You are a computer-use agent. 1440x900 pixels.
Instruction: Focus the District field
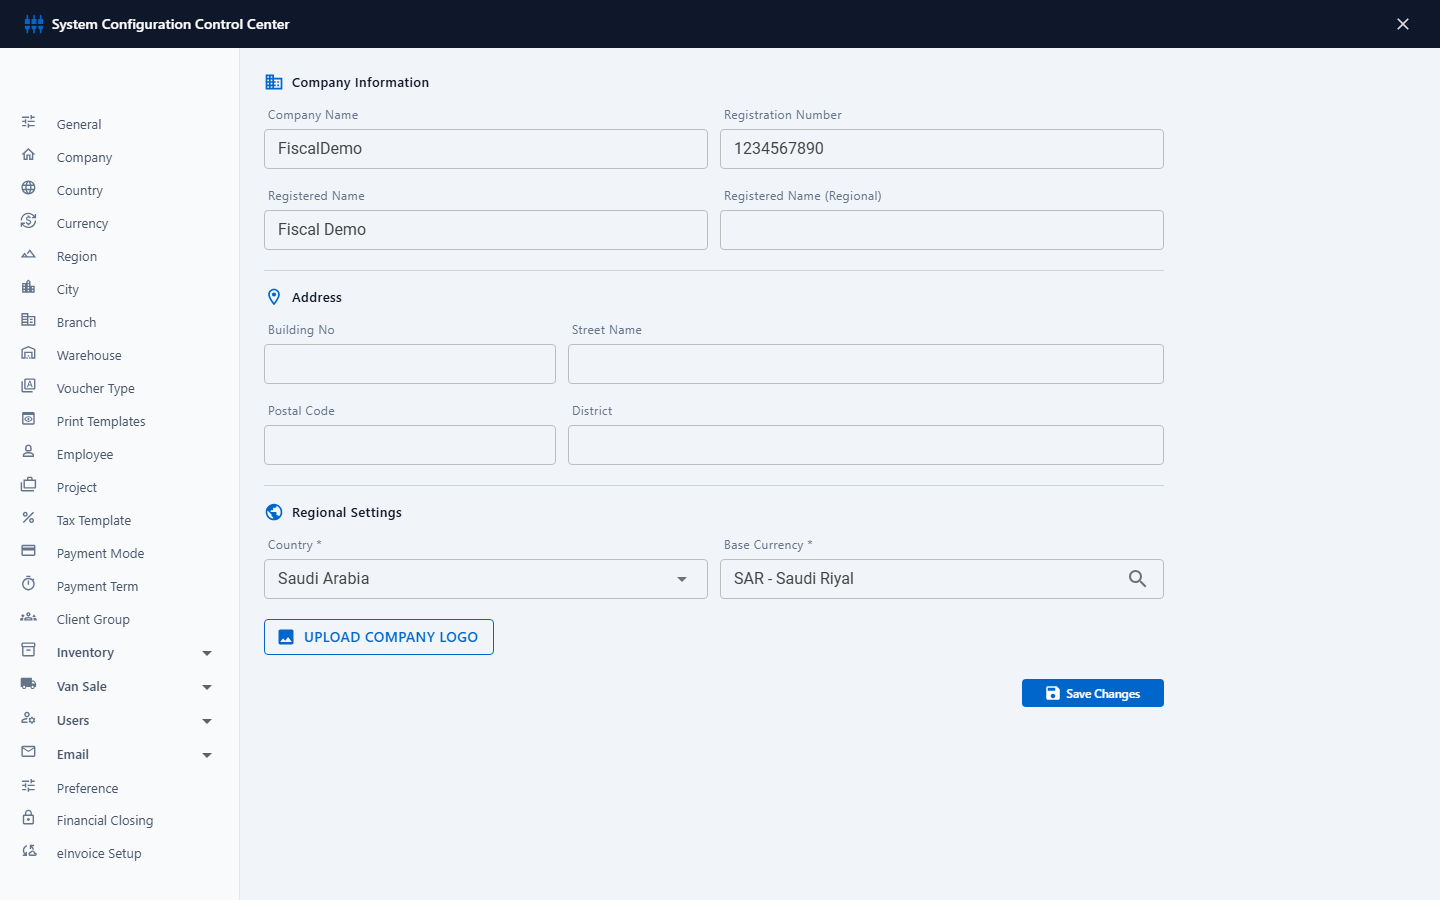[866, 445]
